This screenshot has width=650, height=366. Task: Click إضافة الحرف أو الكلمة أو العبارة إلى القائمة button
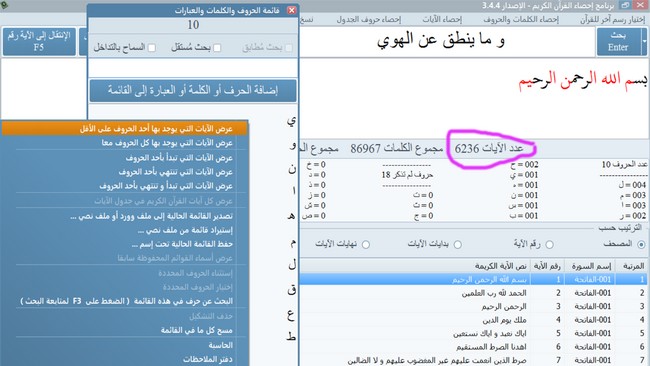(x=193, y=90)
